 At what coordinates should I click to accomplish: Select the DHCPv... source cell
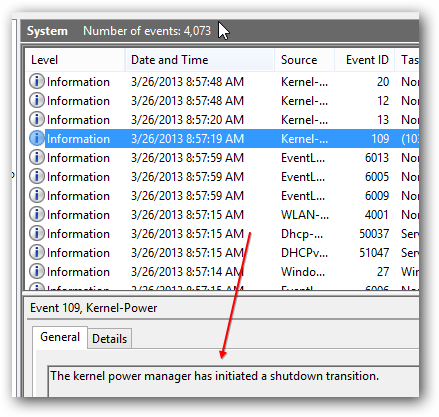(304, 253)
